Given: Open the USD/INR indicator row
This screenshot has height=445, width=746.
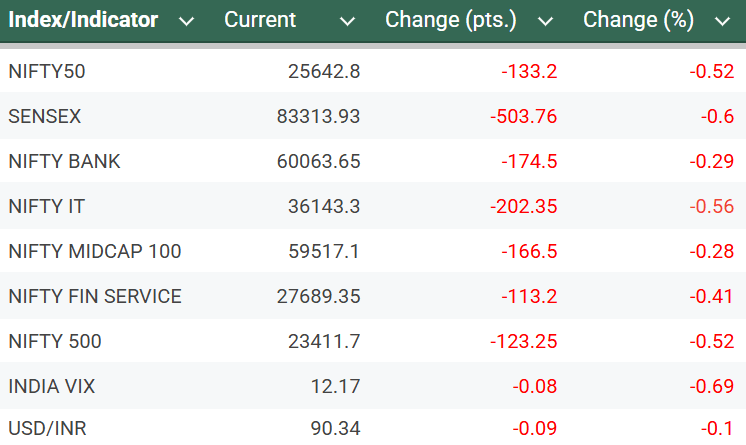Looking at the screenshot, I should point(47,429).
